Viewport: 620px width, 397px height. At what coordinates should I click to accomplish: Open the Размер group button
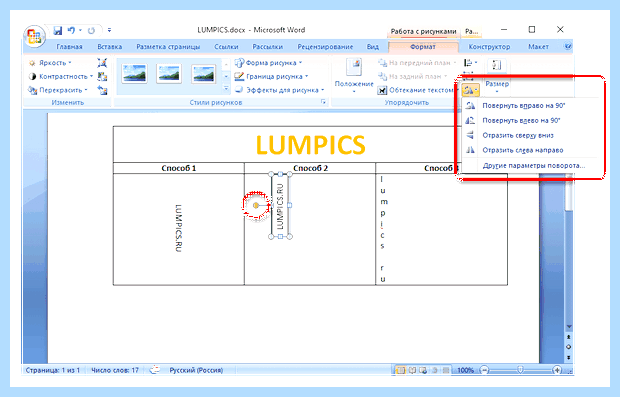click(497, 77)
